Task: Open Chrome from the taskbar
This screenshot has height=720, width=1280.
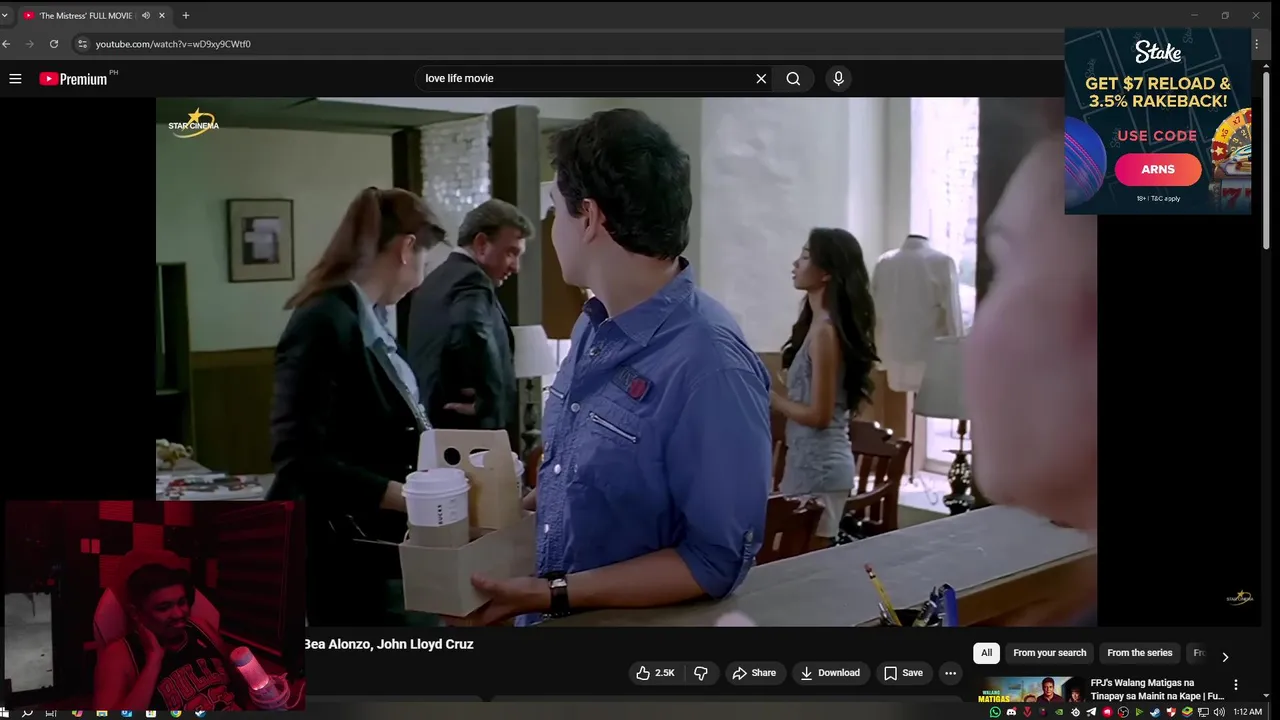Action: pos(176,712)
